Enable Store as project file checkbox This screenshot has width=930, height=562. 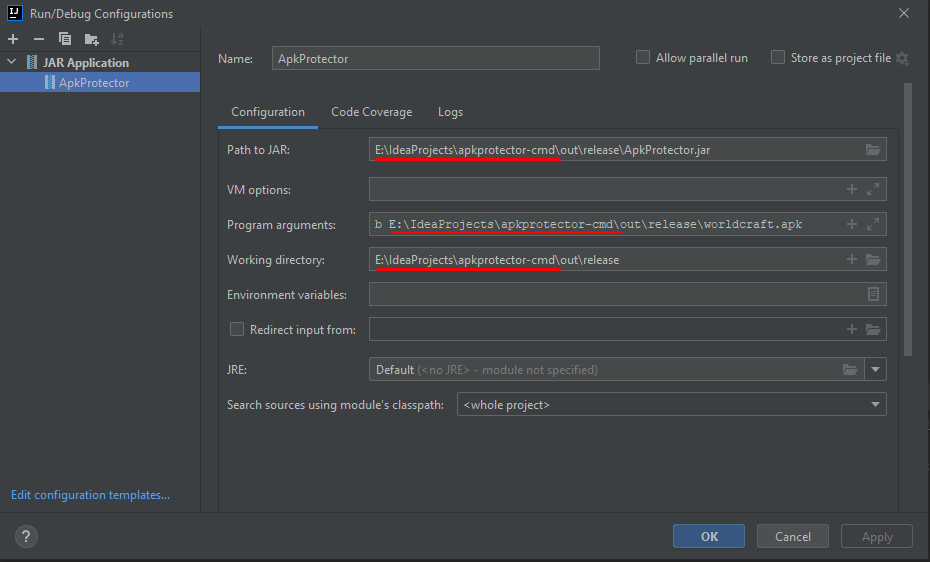pos(778,58)
